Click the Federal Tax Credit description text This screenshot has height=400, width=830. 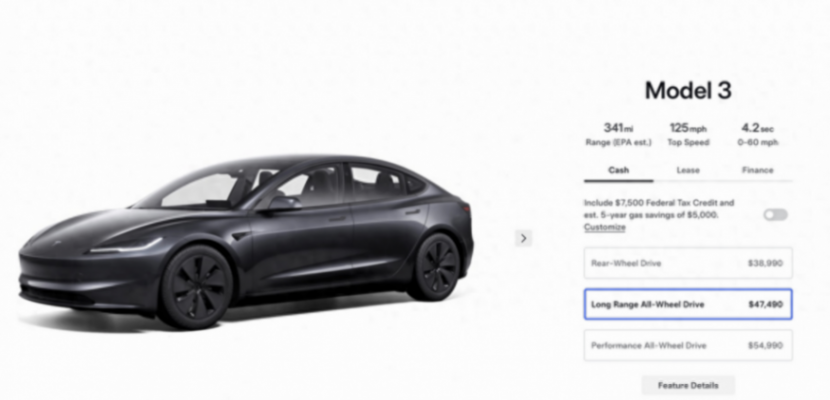point(659,209)
